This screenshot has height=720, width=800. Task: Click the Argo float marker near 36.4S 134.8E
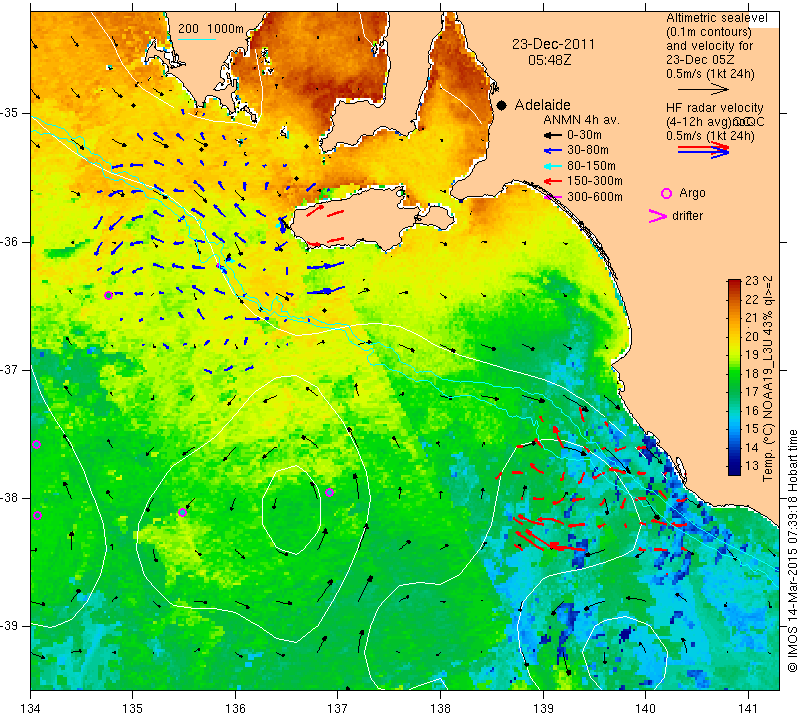108,295
